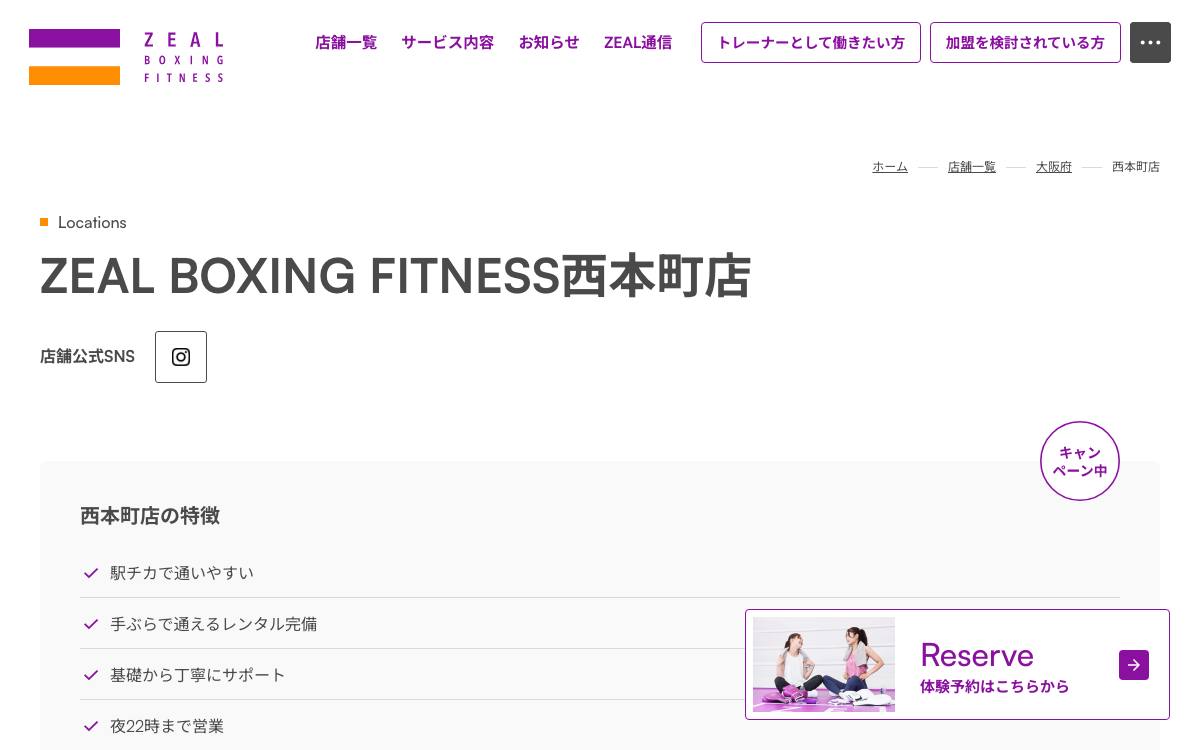Open the store's Instagram icon
This screenshot has height=750, width=1200.
pyautogui.click(x=181, y=357)
